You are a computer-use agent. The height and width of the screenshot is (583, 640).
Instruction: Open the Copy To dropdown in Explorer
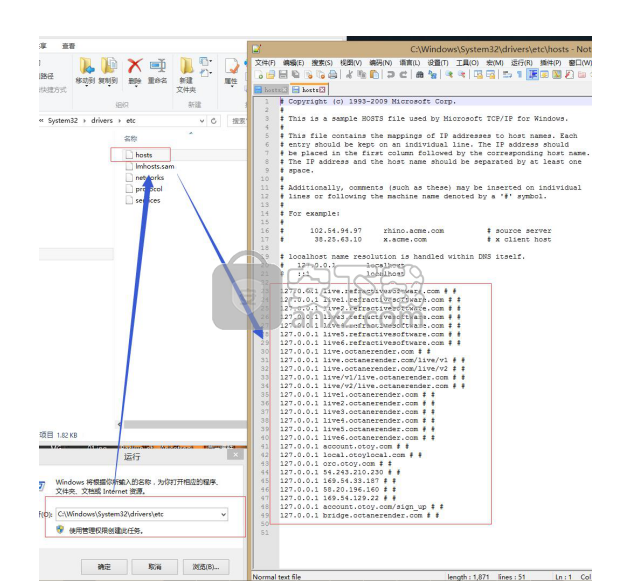(109, 86)
